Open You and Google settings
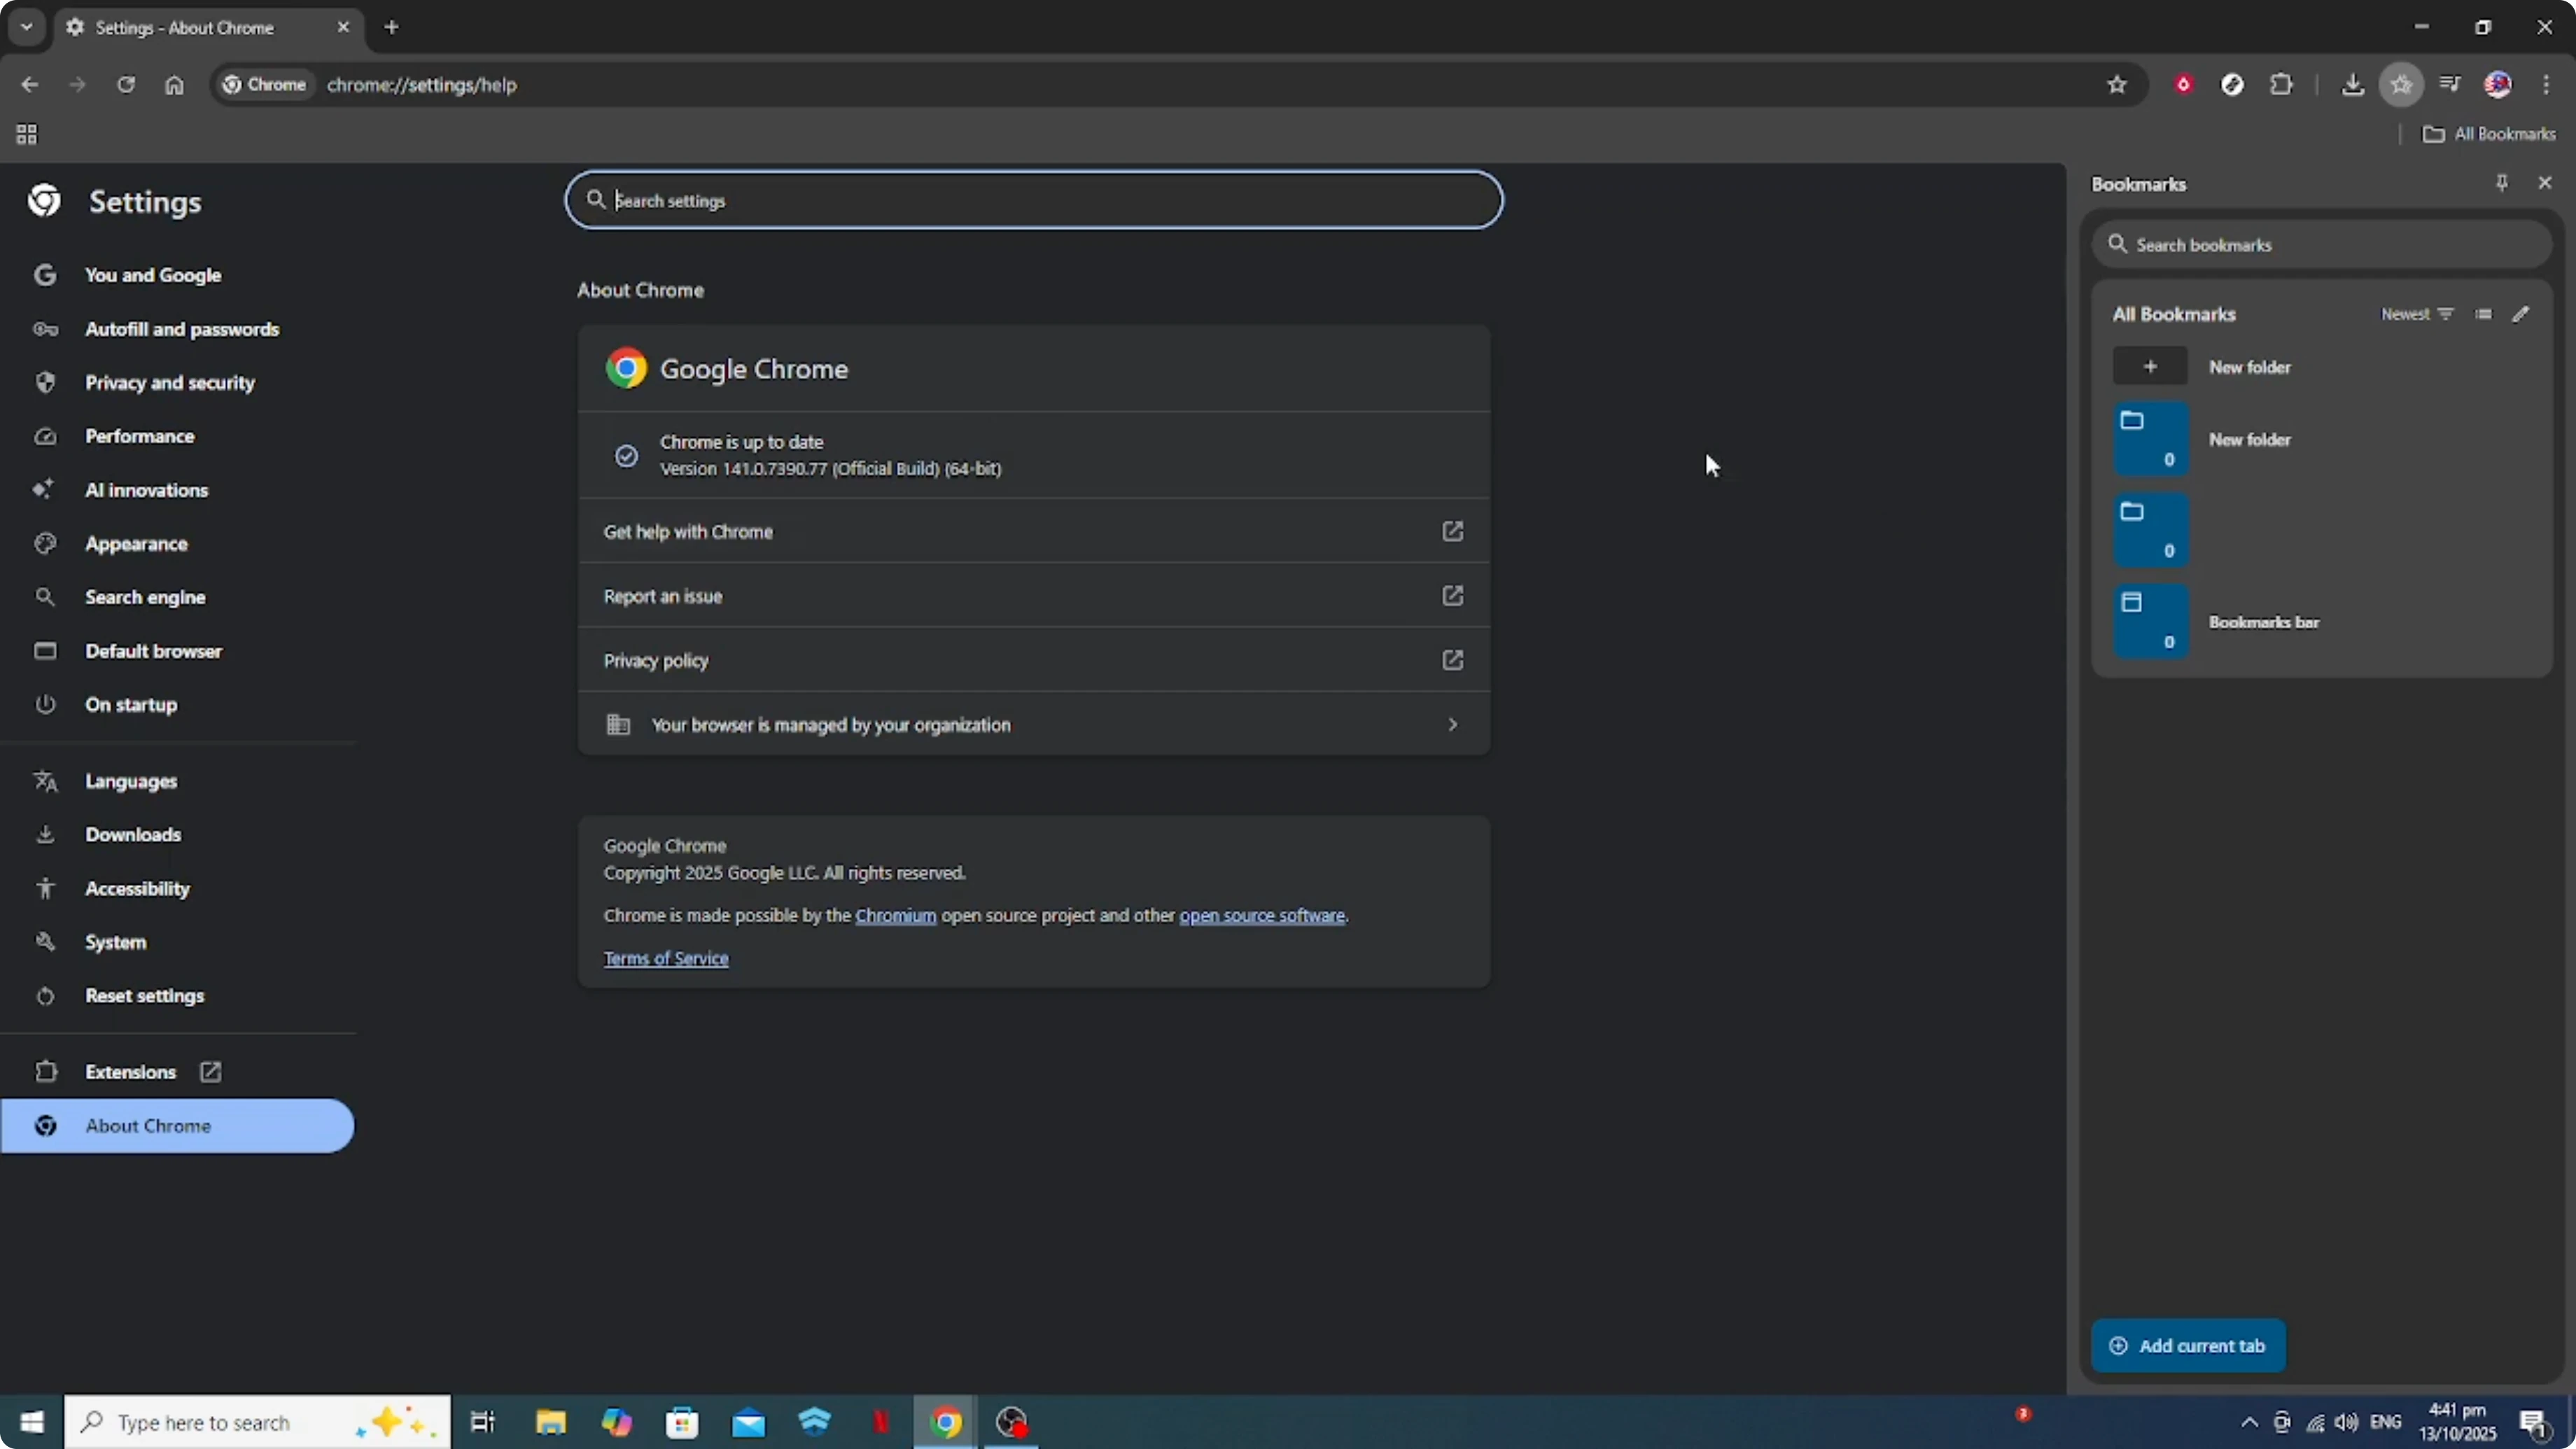This screenshot has width=2576, height=1449. click(153, 275)
